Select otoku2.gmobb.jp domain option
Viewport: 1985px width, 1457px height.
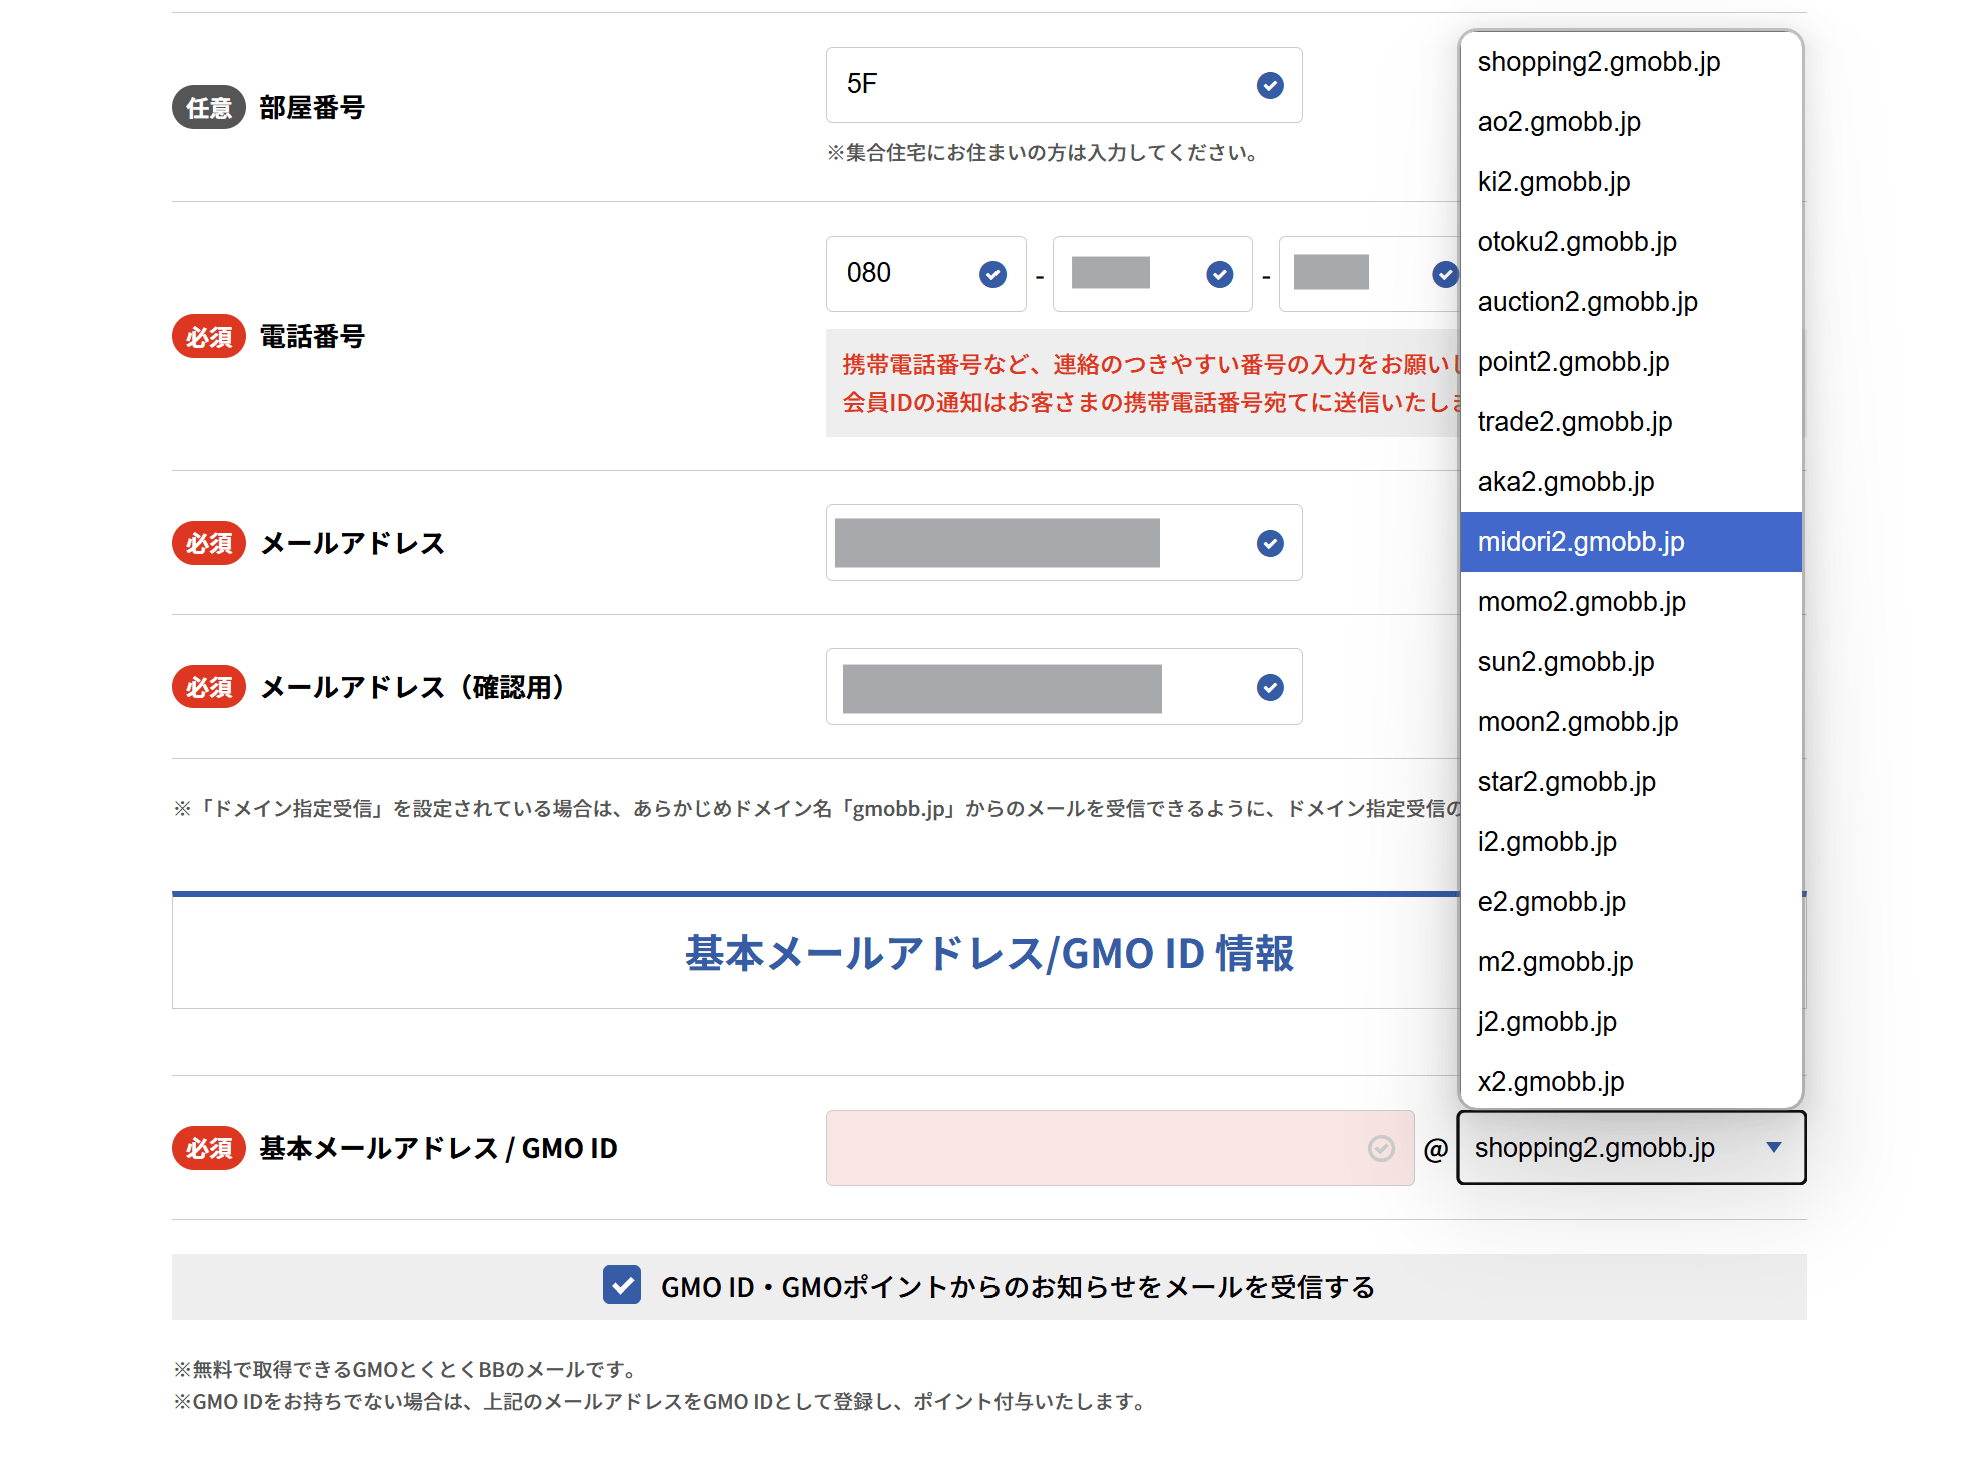point(1631,242)
